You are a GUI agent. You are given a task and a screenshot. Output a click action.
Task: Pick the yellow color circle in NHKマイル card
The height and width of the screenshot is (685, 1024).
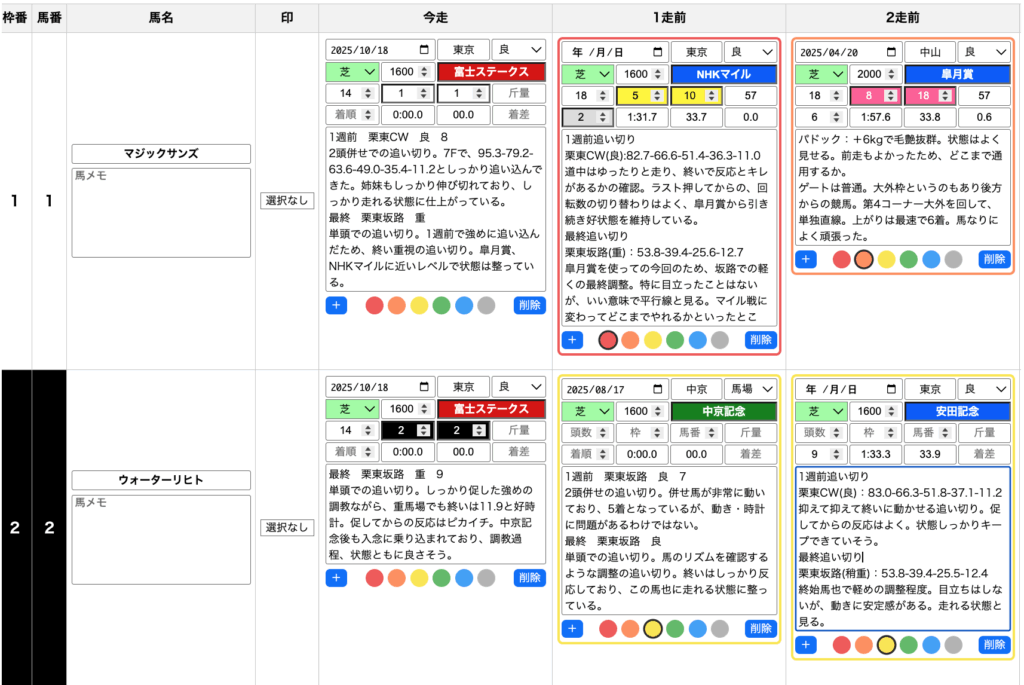(x=652, y=340)
